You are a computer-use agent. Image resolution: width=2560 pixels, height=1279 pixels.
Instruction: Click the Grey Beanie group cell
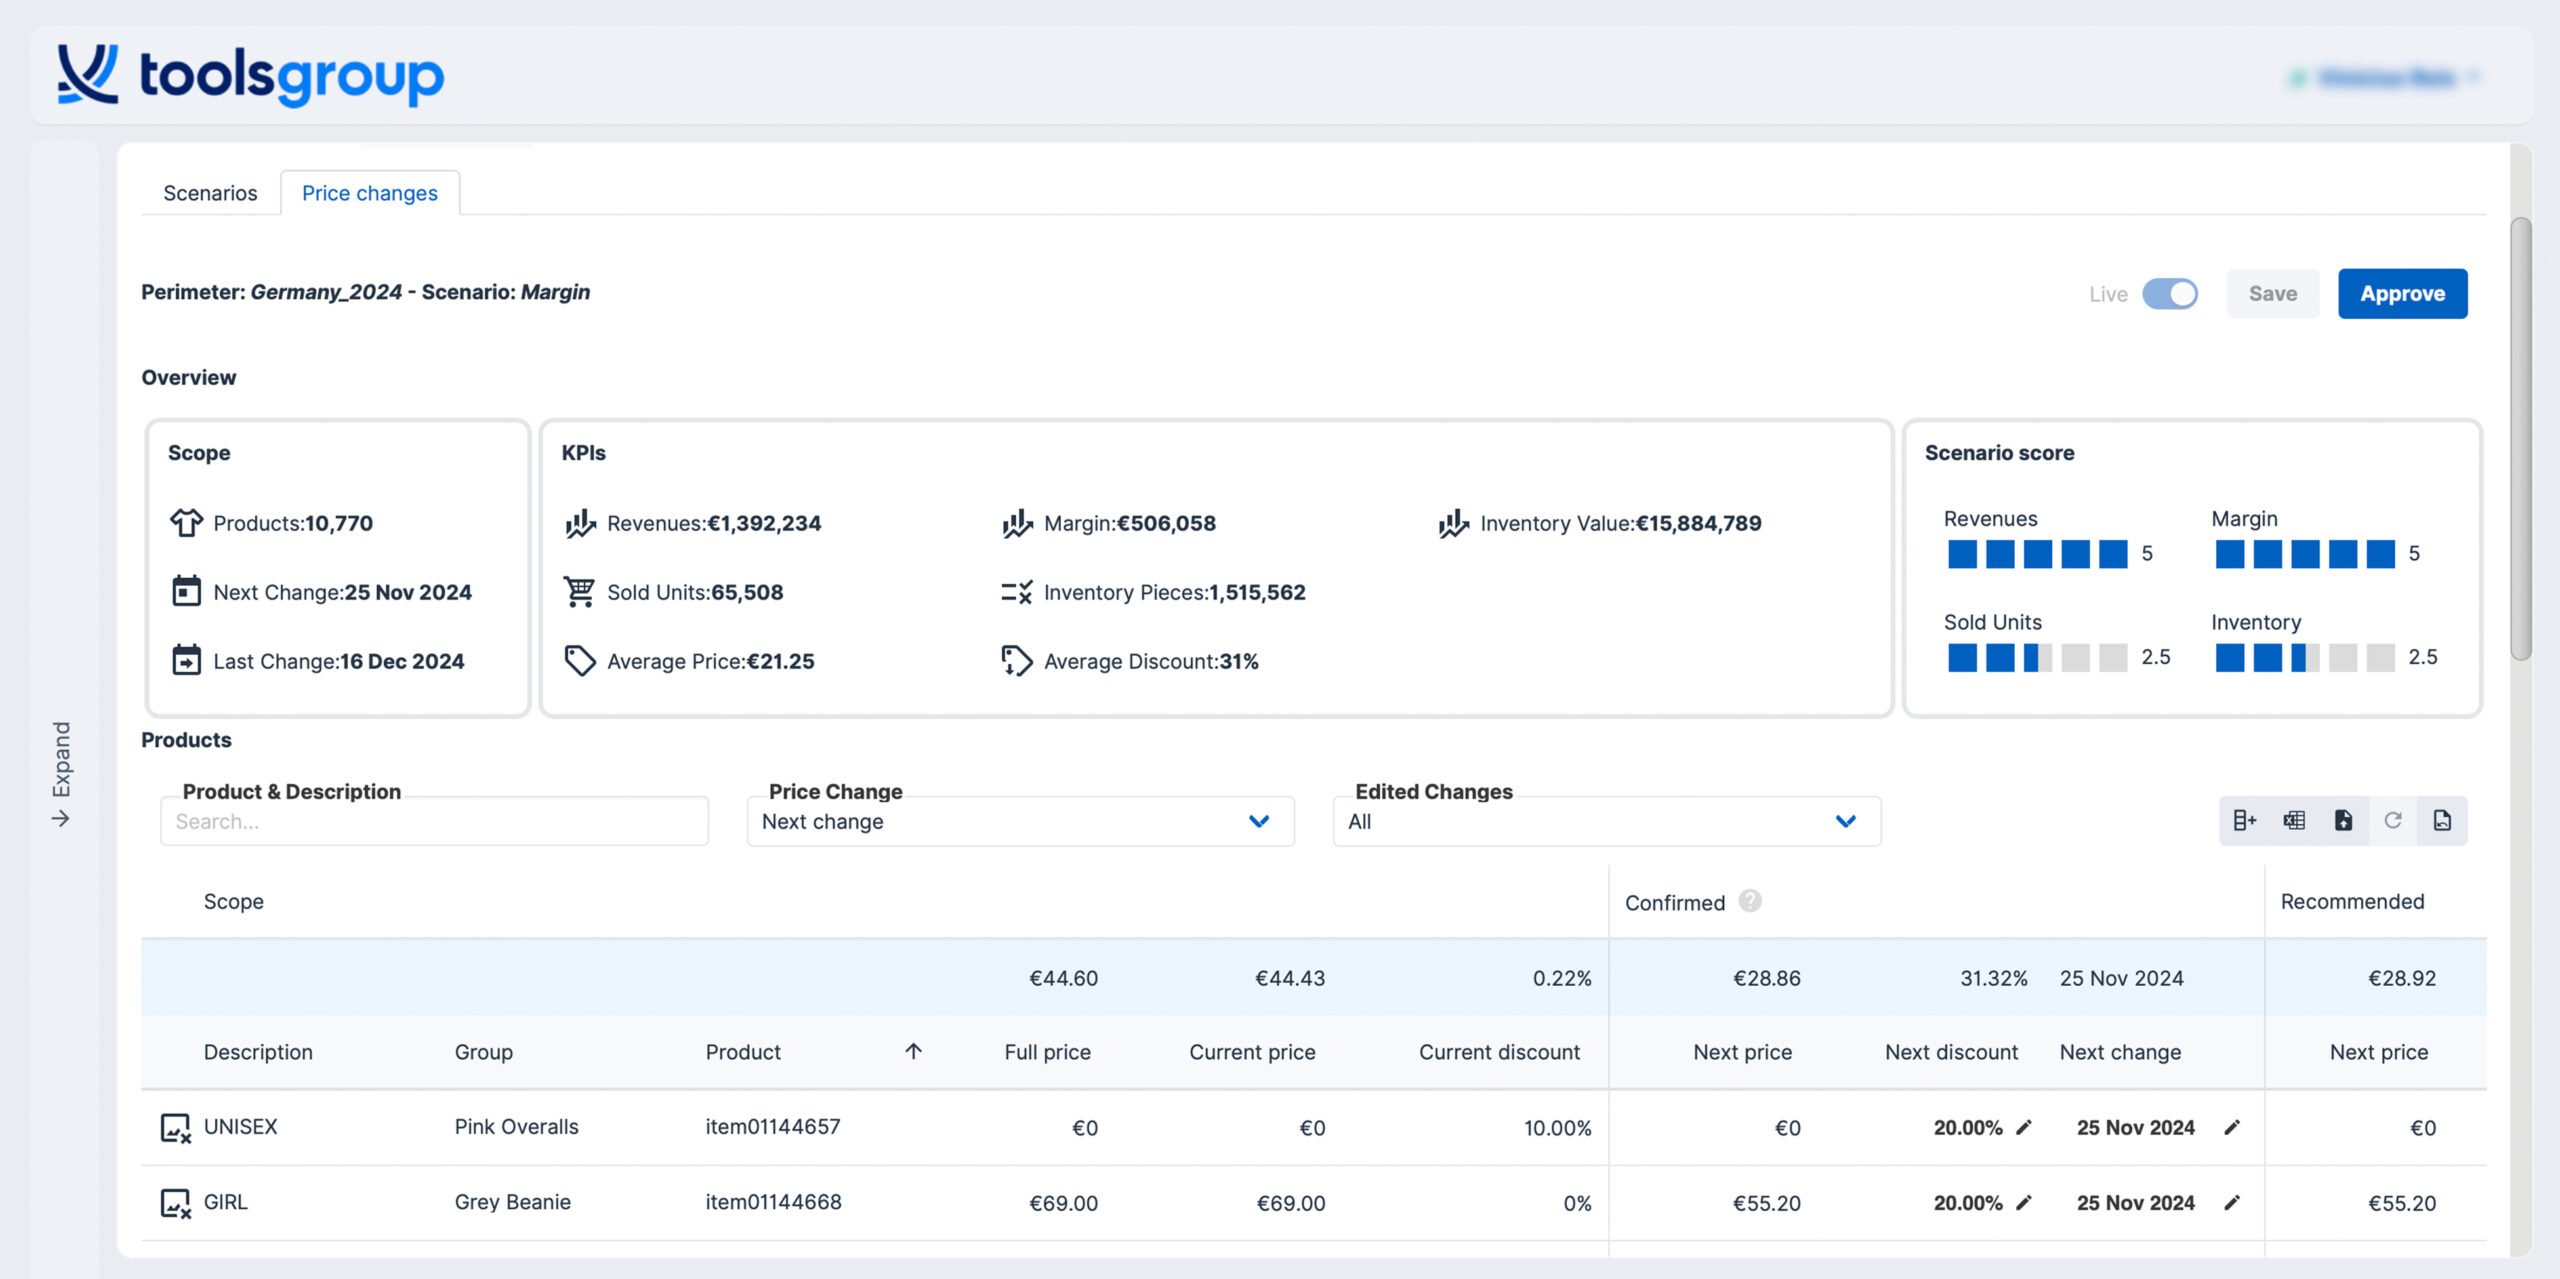click(512, 1202)
